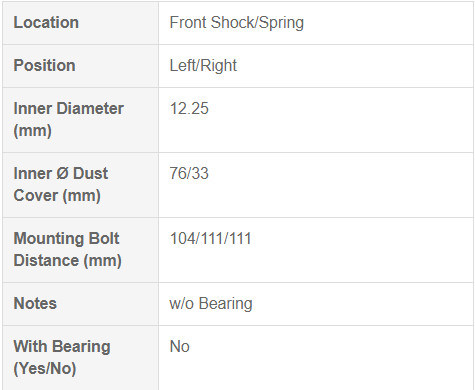Click the (mm) text under Inner Diameter
Screen dimensions: 475x390
click(32, 130)
